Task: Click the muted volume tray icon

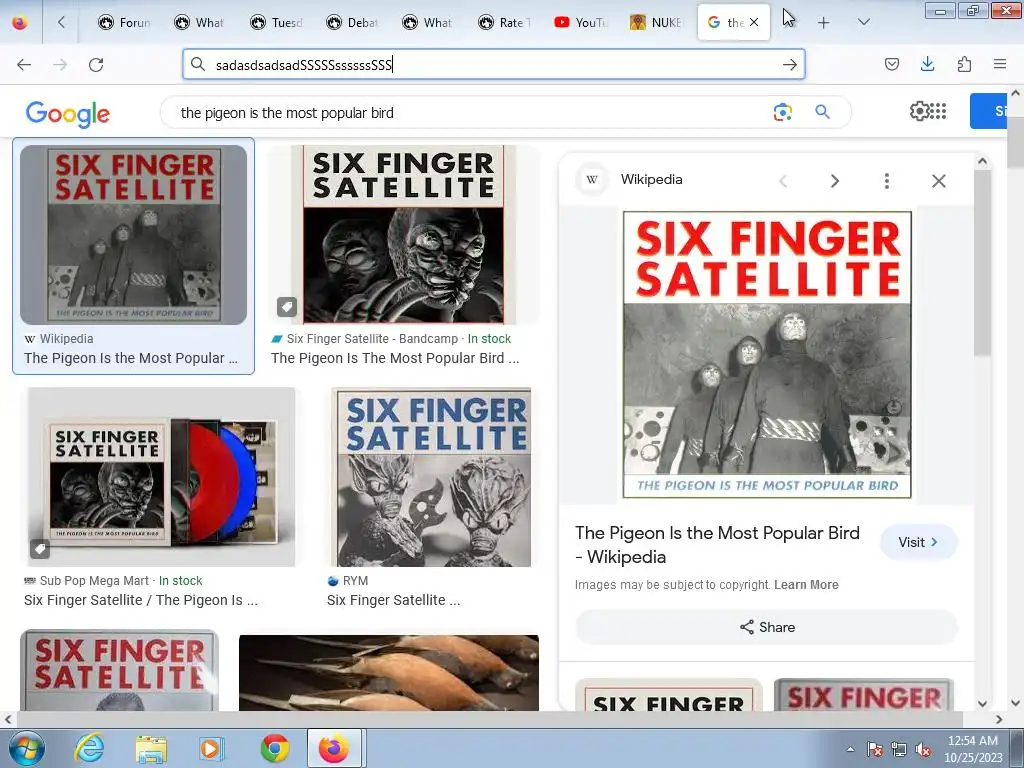Action: 923,750
